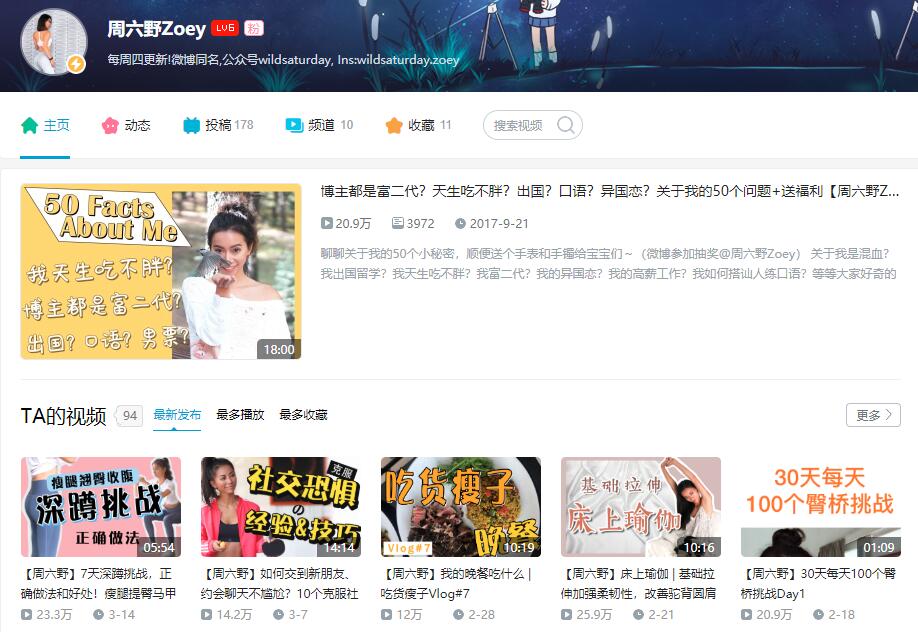Viewport: 918px width, 632px height.
Task: Click the search magnifier icon
Action: 566,125
